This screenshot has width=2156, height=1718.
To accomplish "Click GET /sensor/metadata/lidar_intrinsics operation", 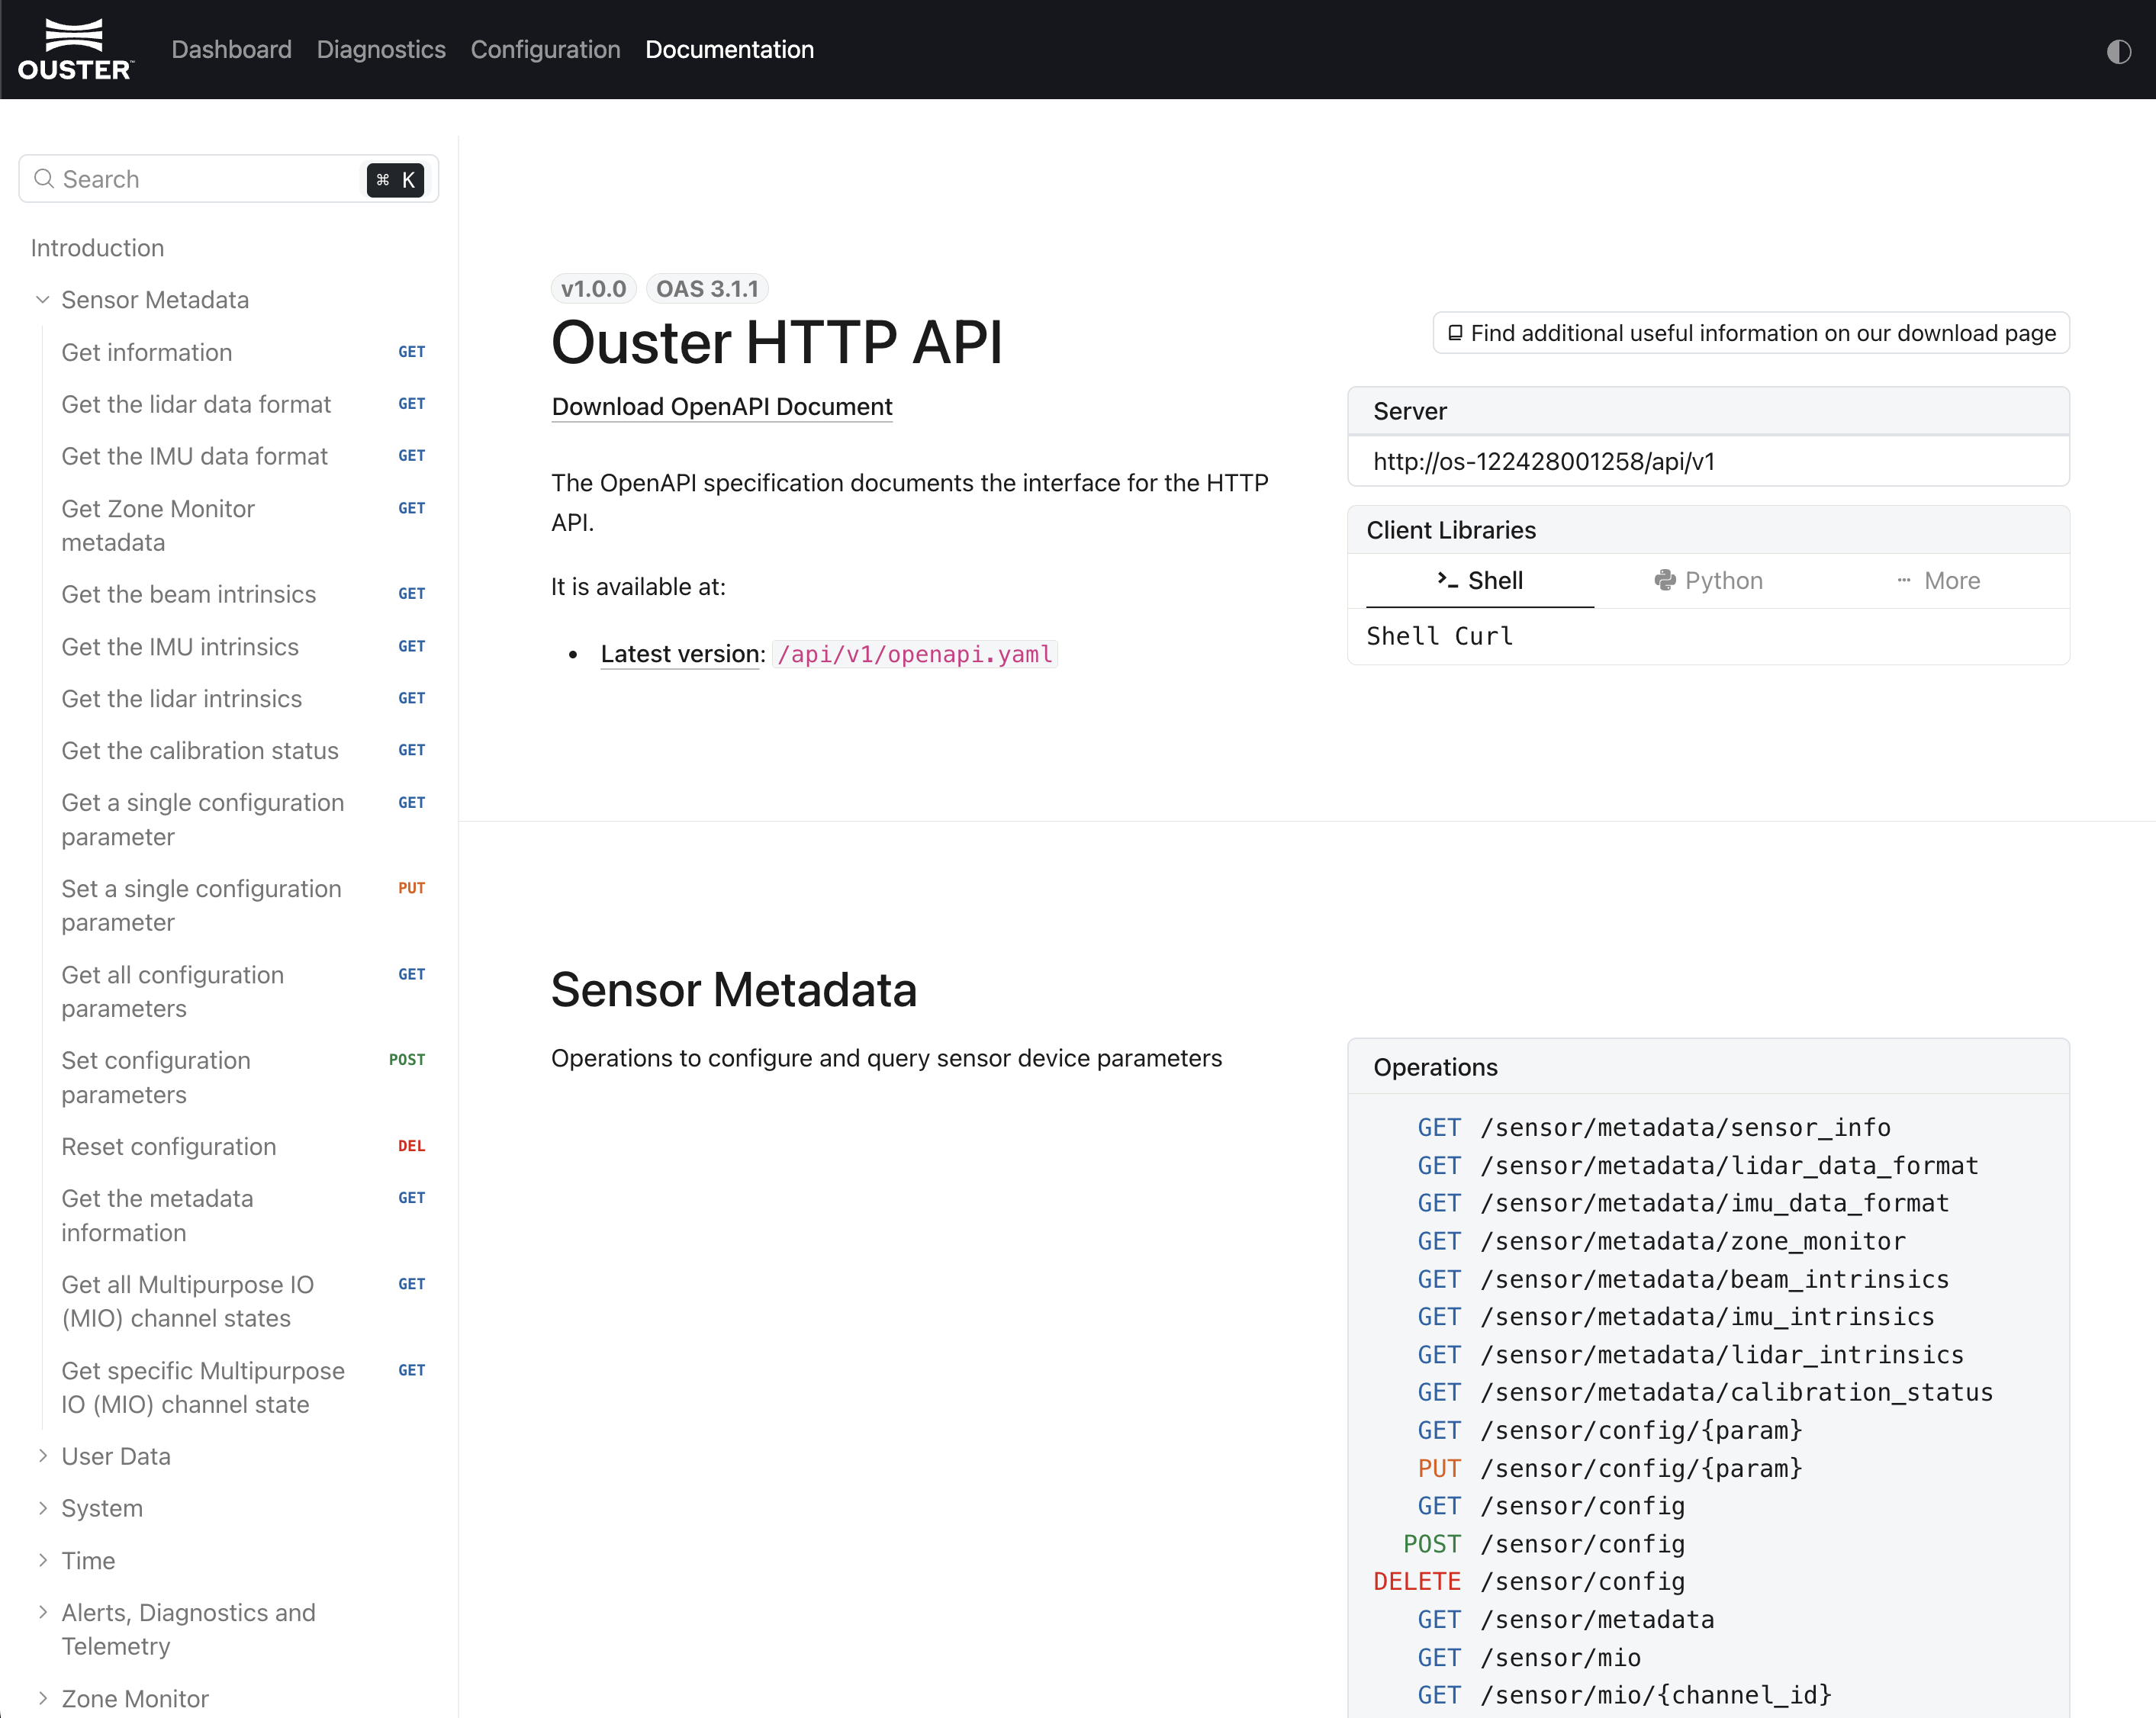I will pos(1691,1355).
